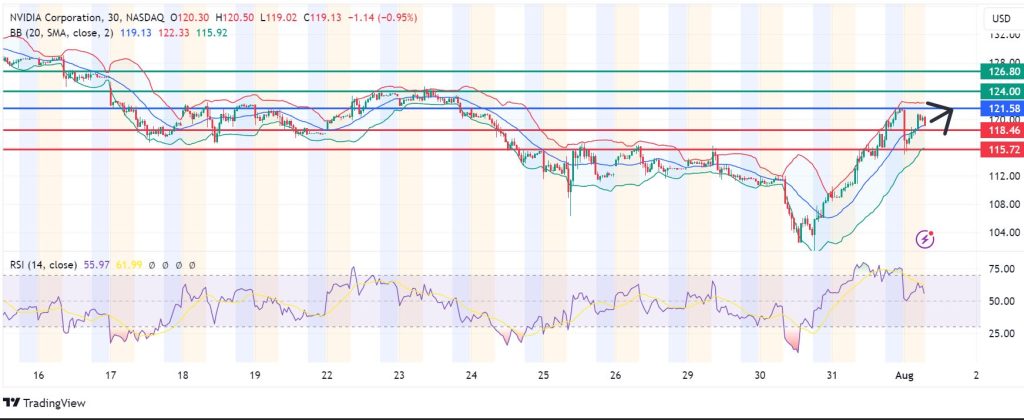Click the red 118.46 price label

click(1002, 131)
